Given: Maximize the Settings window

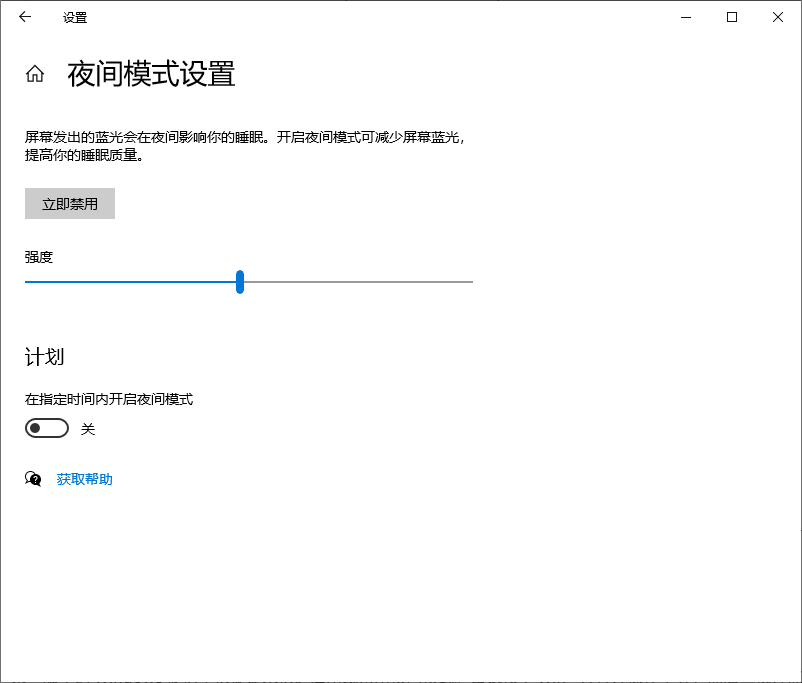Looking at the screenshot, I should [731, 17].
